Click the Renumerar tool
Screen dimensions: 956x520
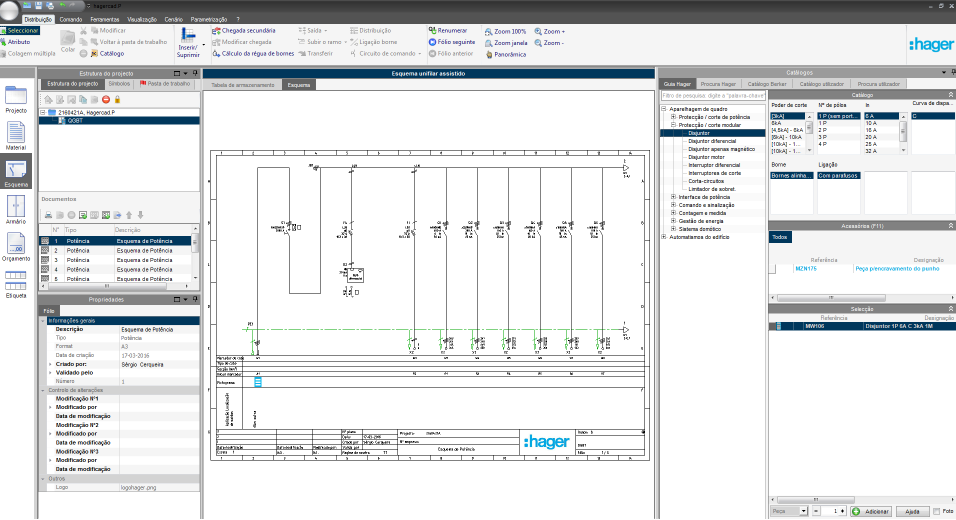[446, 31]
